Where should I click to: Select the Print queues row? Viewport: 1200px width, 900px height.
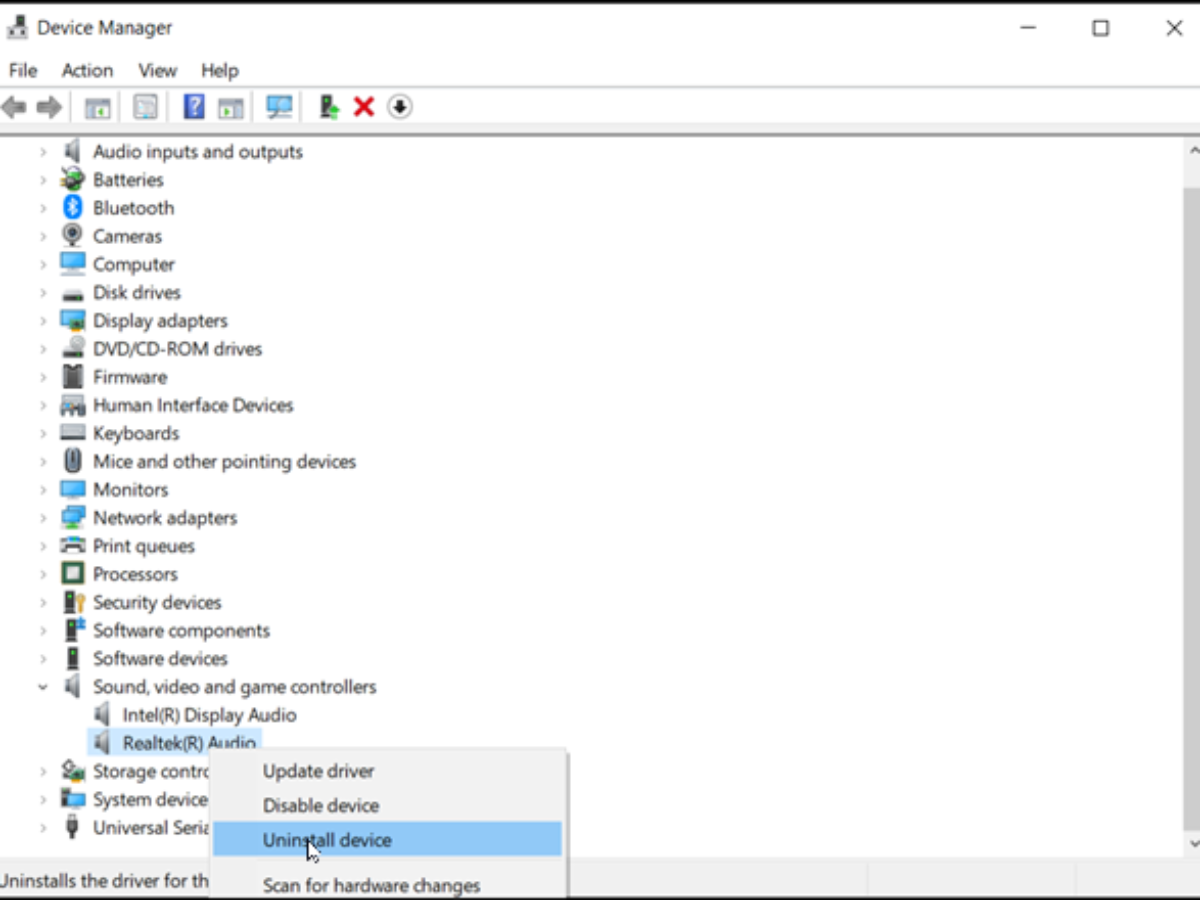[144, 546]
